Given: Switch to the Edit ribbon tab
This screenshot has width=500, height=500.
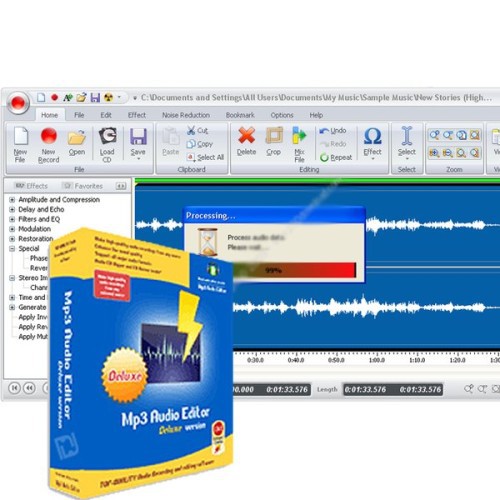Looking at the screenshot, I should [106, 115].
